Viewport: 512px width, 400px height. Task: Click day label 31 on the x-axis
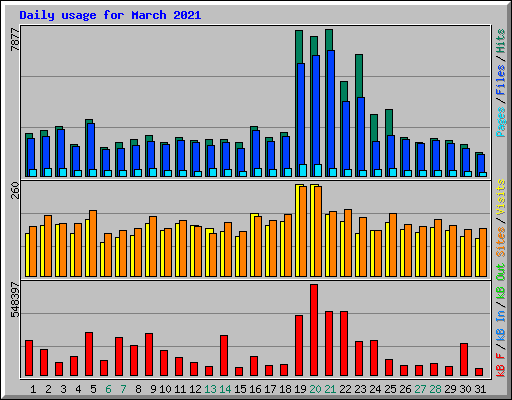[x=480, y=389]
